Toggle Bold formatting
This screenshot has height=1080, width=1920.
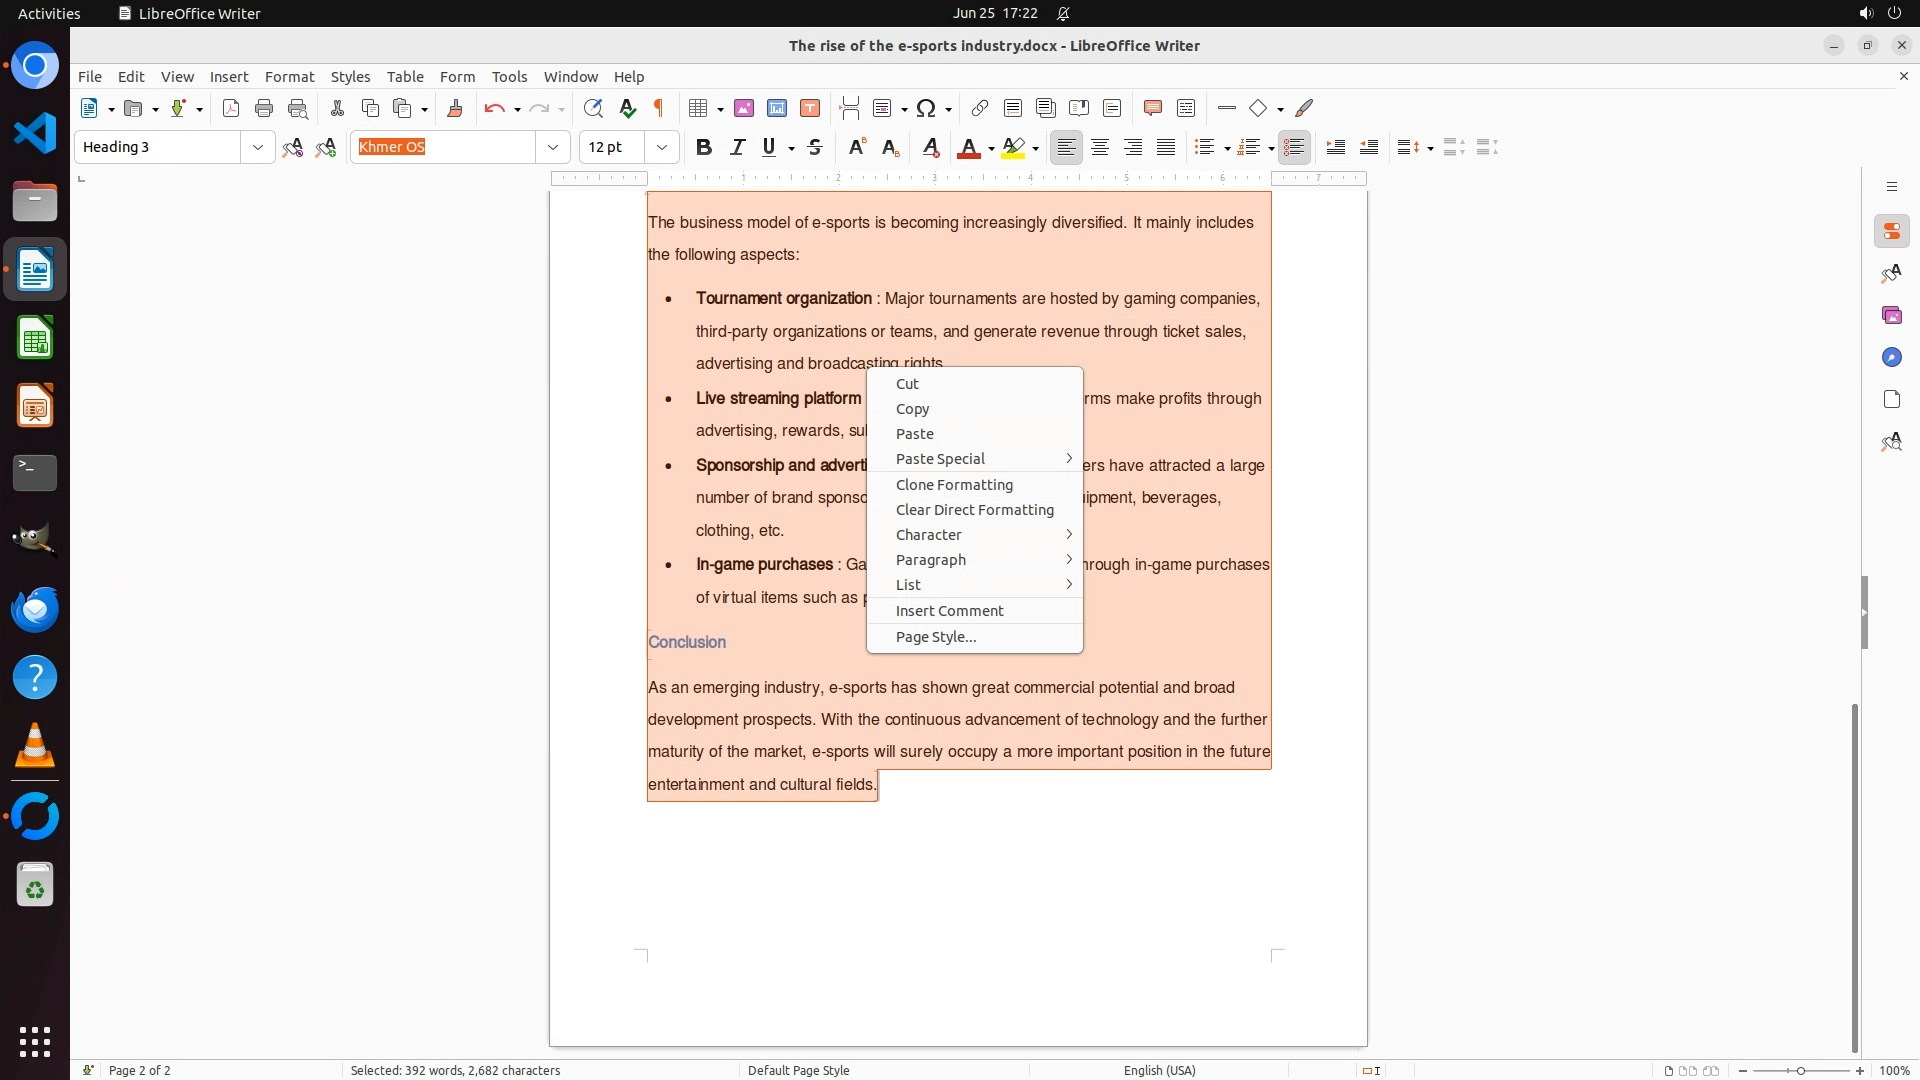point(704,148)
